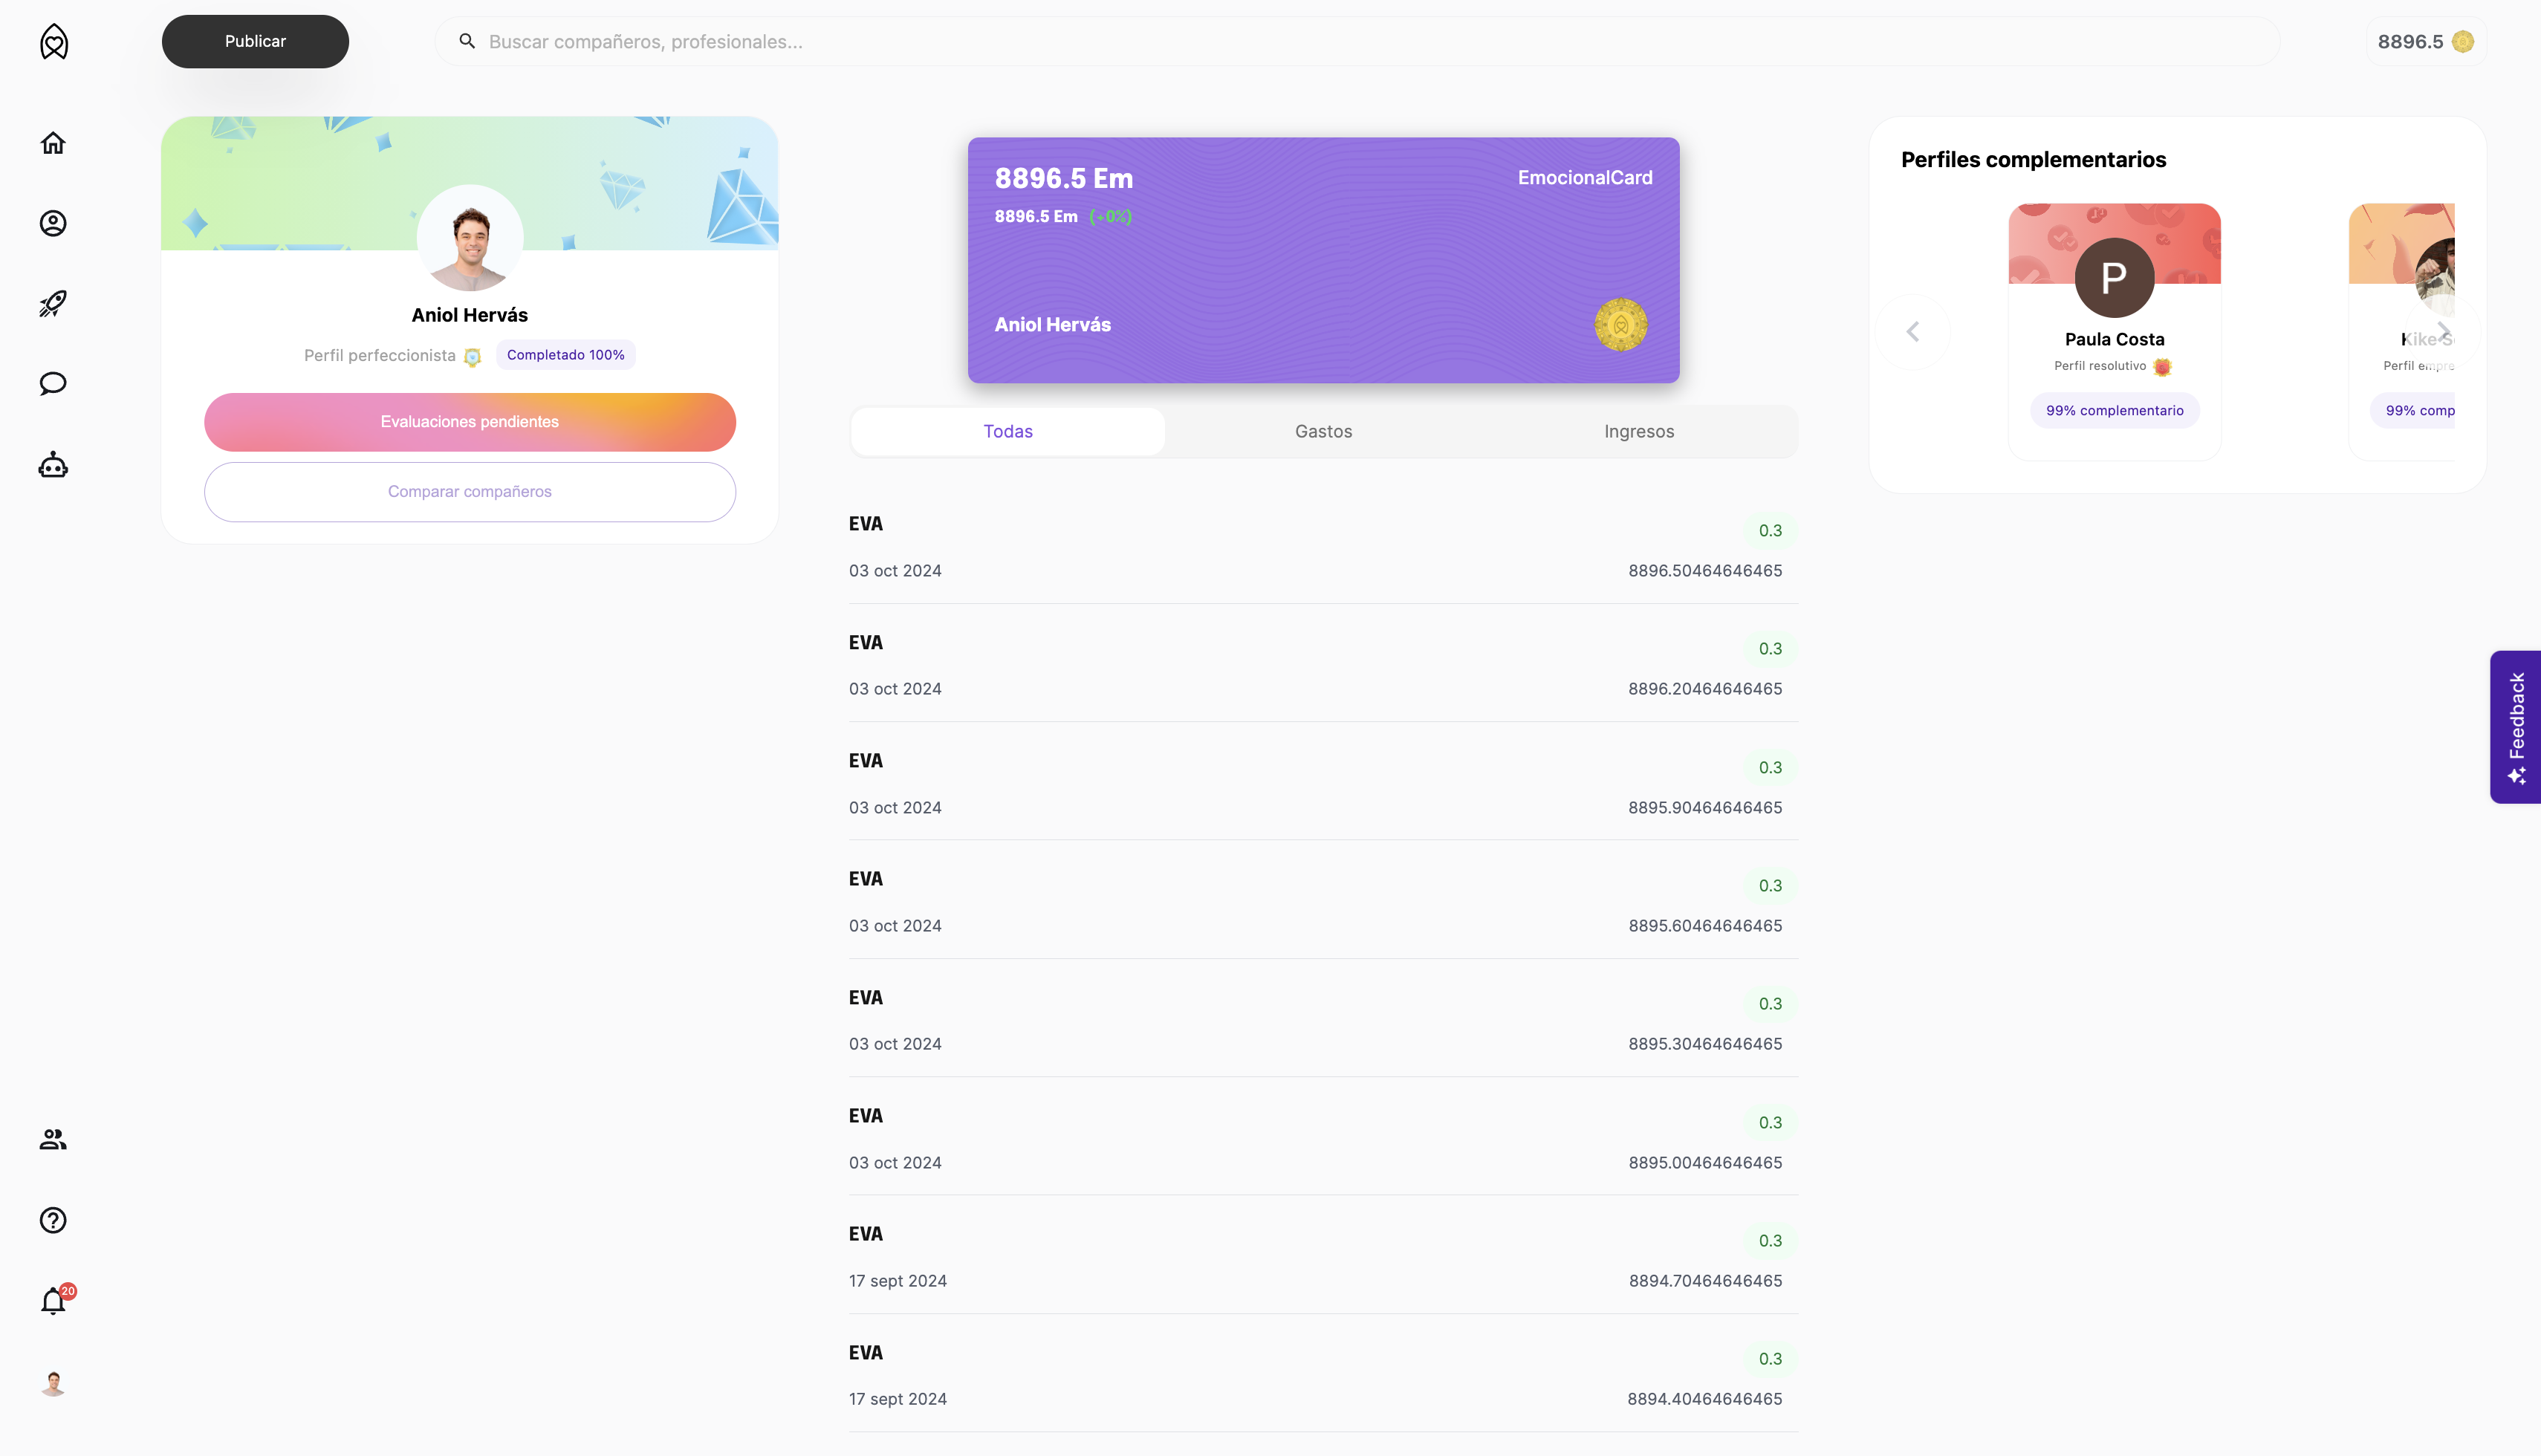Click the robot assistant icon
The height and width of the screenshot is (1456, 2541).
pos(53,465)
